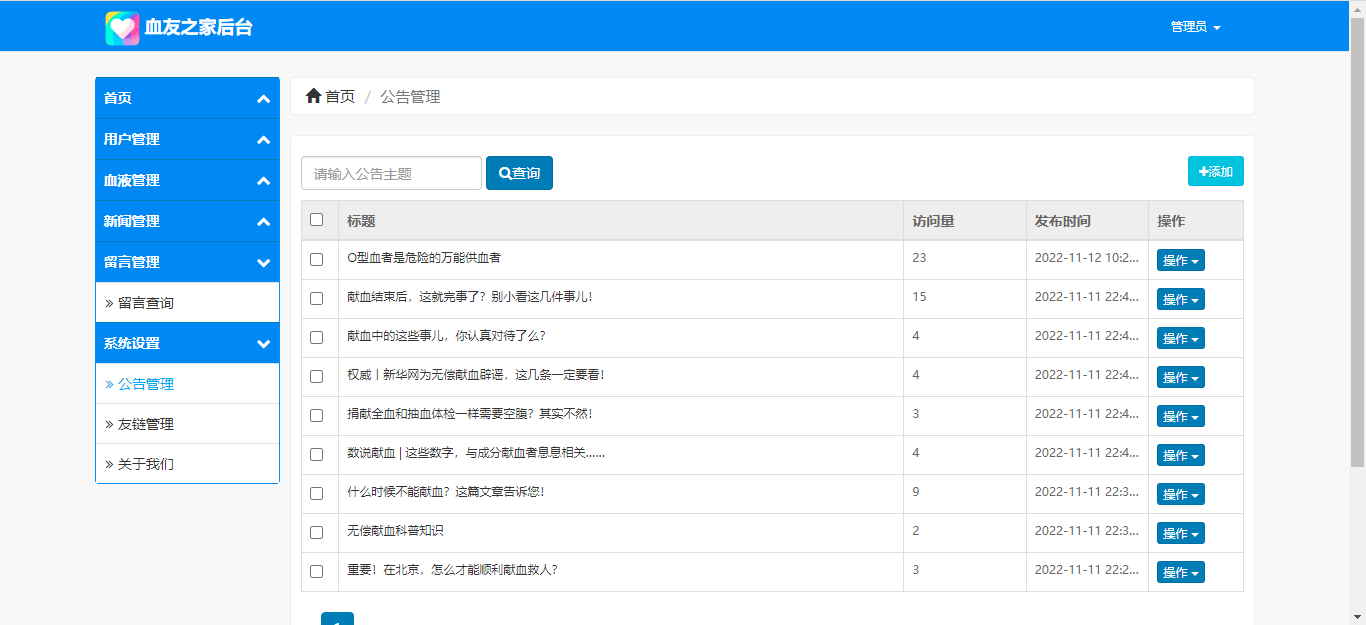
Task: Check the row 什么时候不能献血
Action: point(317,493)
